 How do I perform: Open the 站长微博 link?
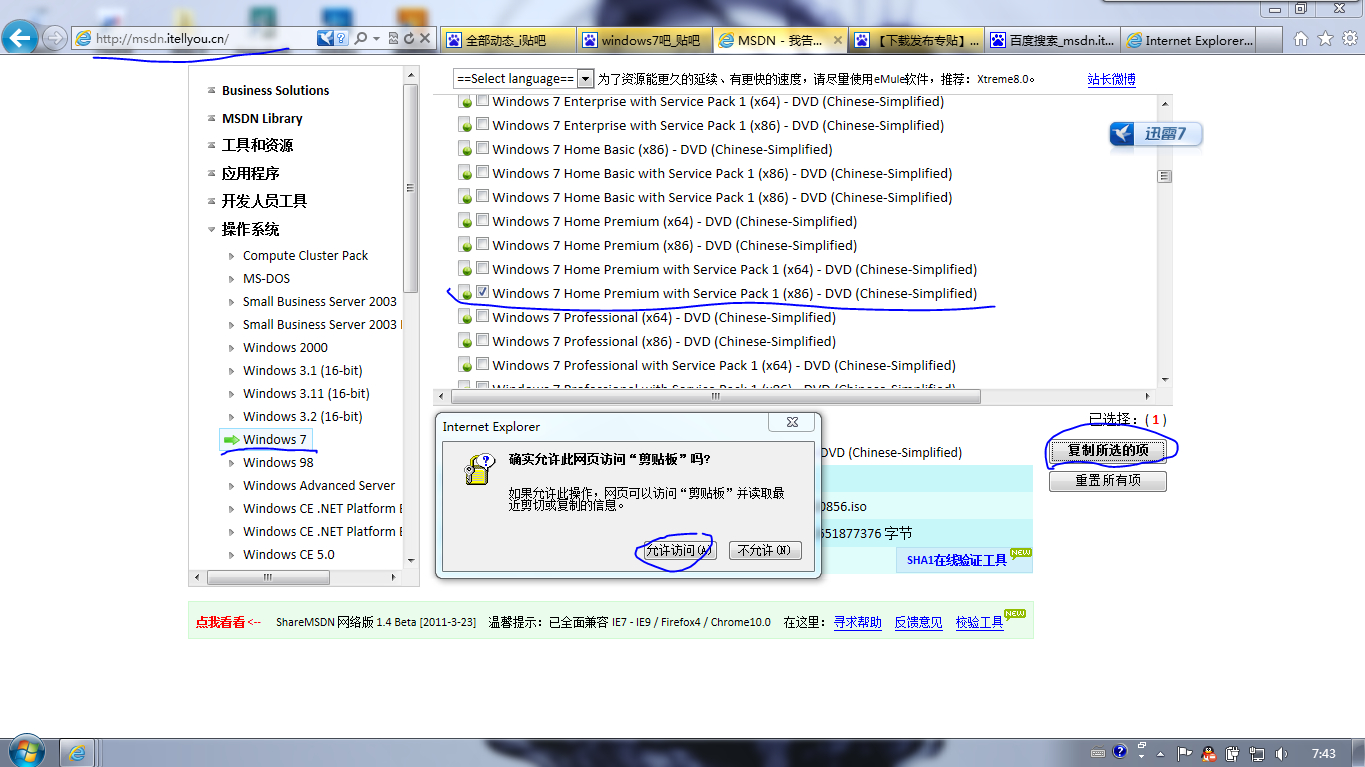pos(1112,79)
